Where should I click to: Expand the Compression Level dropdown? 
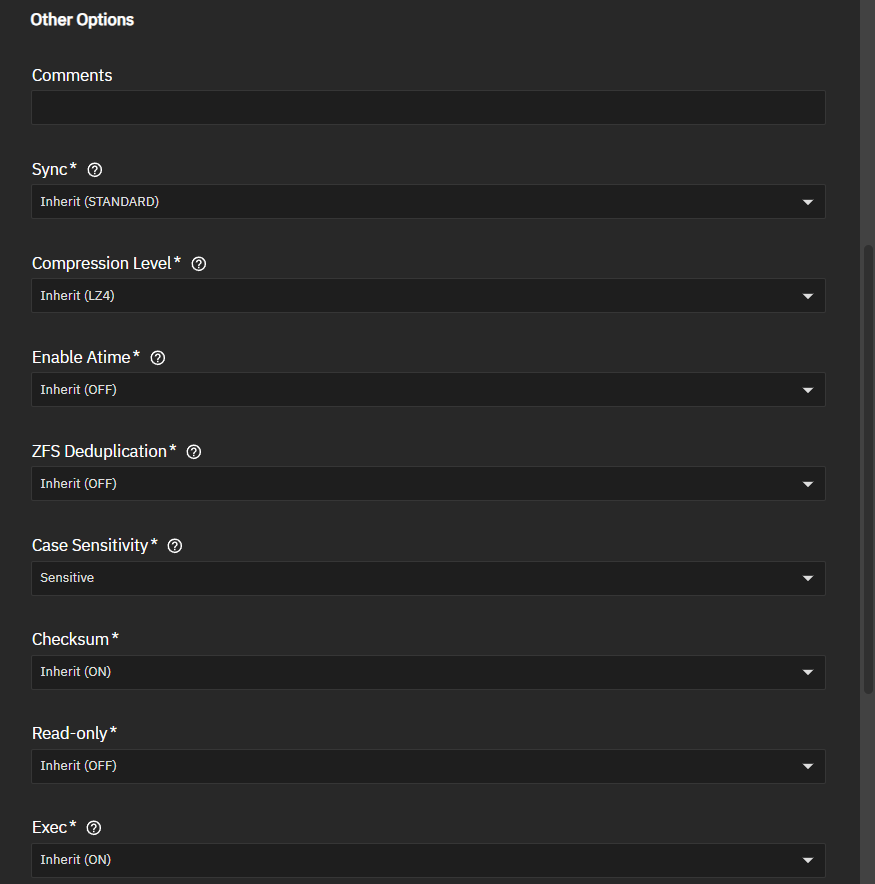point(428,296)
